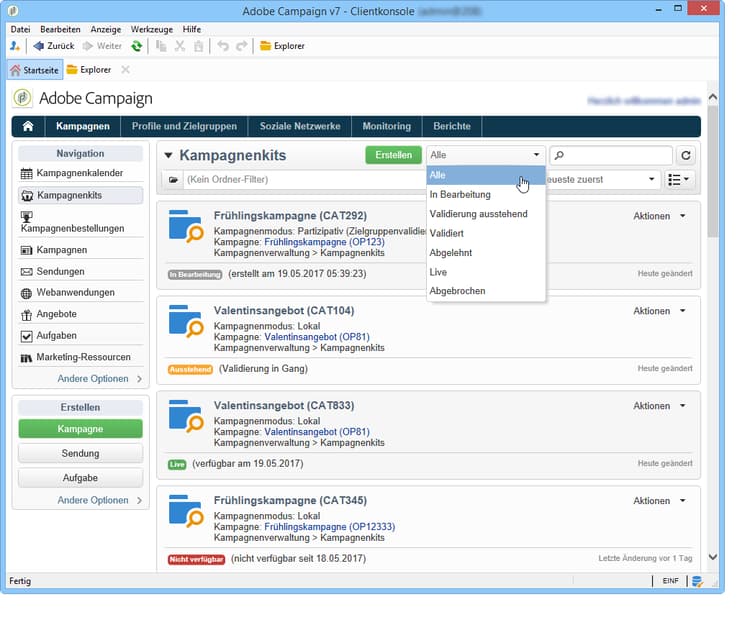750x630 pixels.
Task: Click the copy icon in the toolbar
Action: (x=162, y=46)
